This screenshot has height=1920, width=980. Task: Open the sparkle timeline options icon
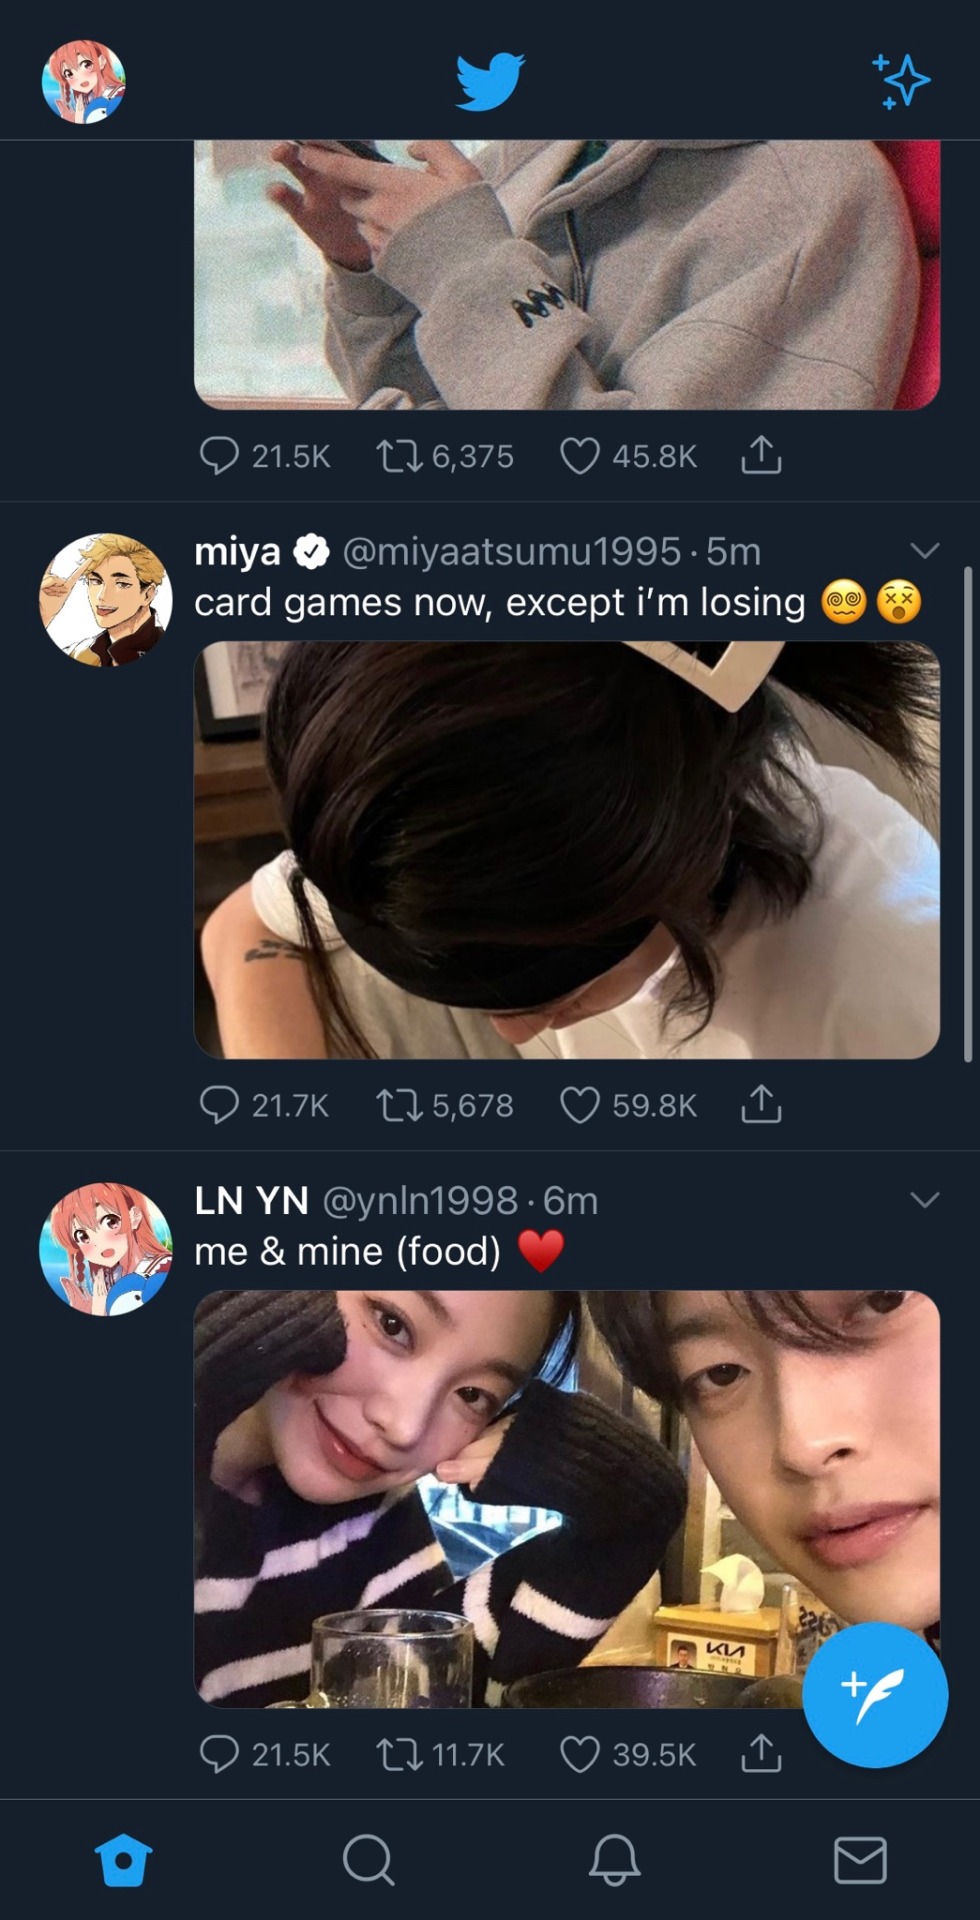901,81
